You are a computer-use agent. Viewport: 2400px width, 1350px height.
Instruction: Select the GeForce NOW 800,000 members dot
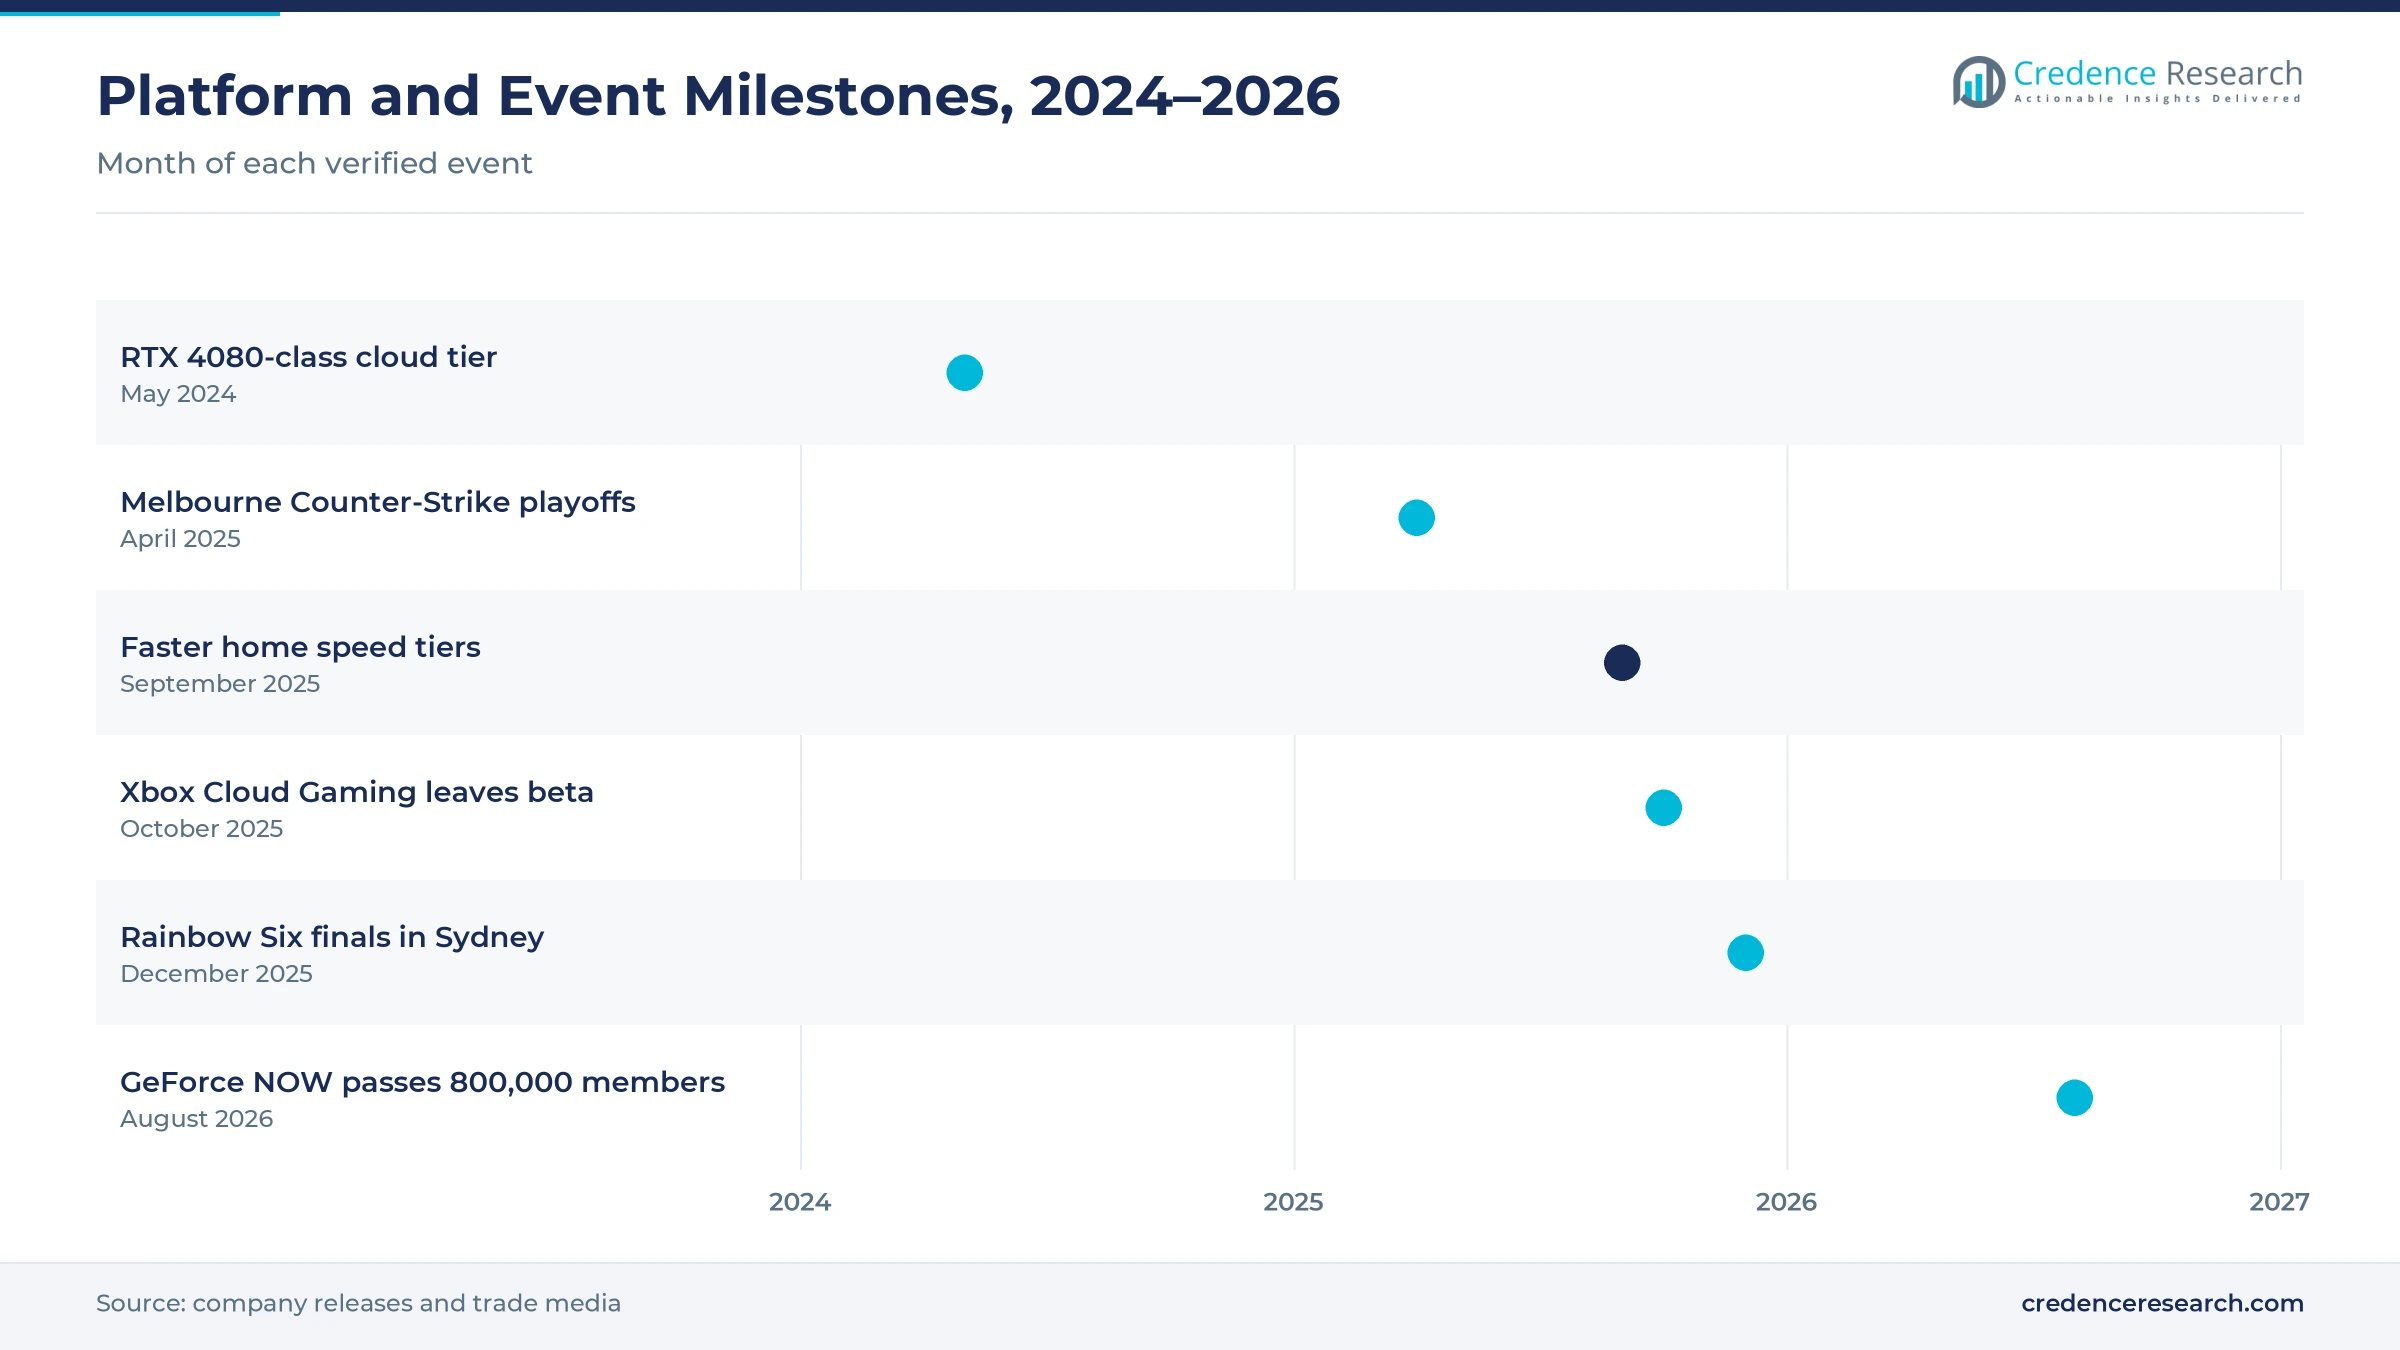click(2075, 1098)
